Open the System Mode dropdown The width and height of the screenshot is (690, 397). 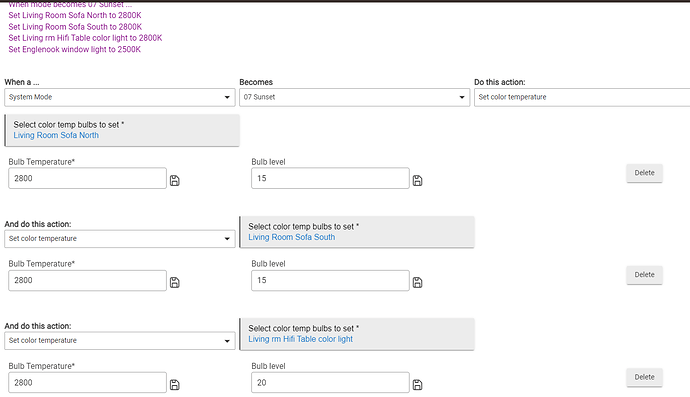(x=120, y=97)
